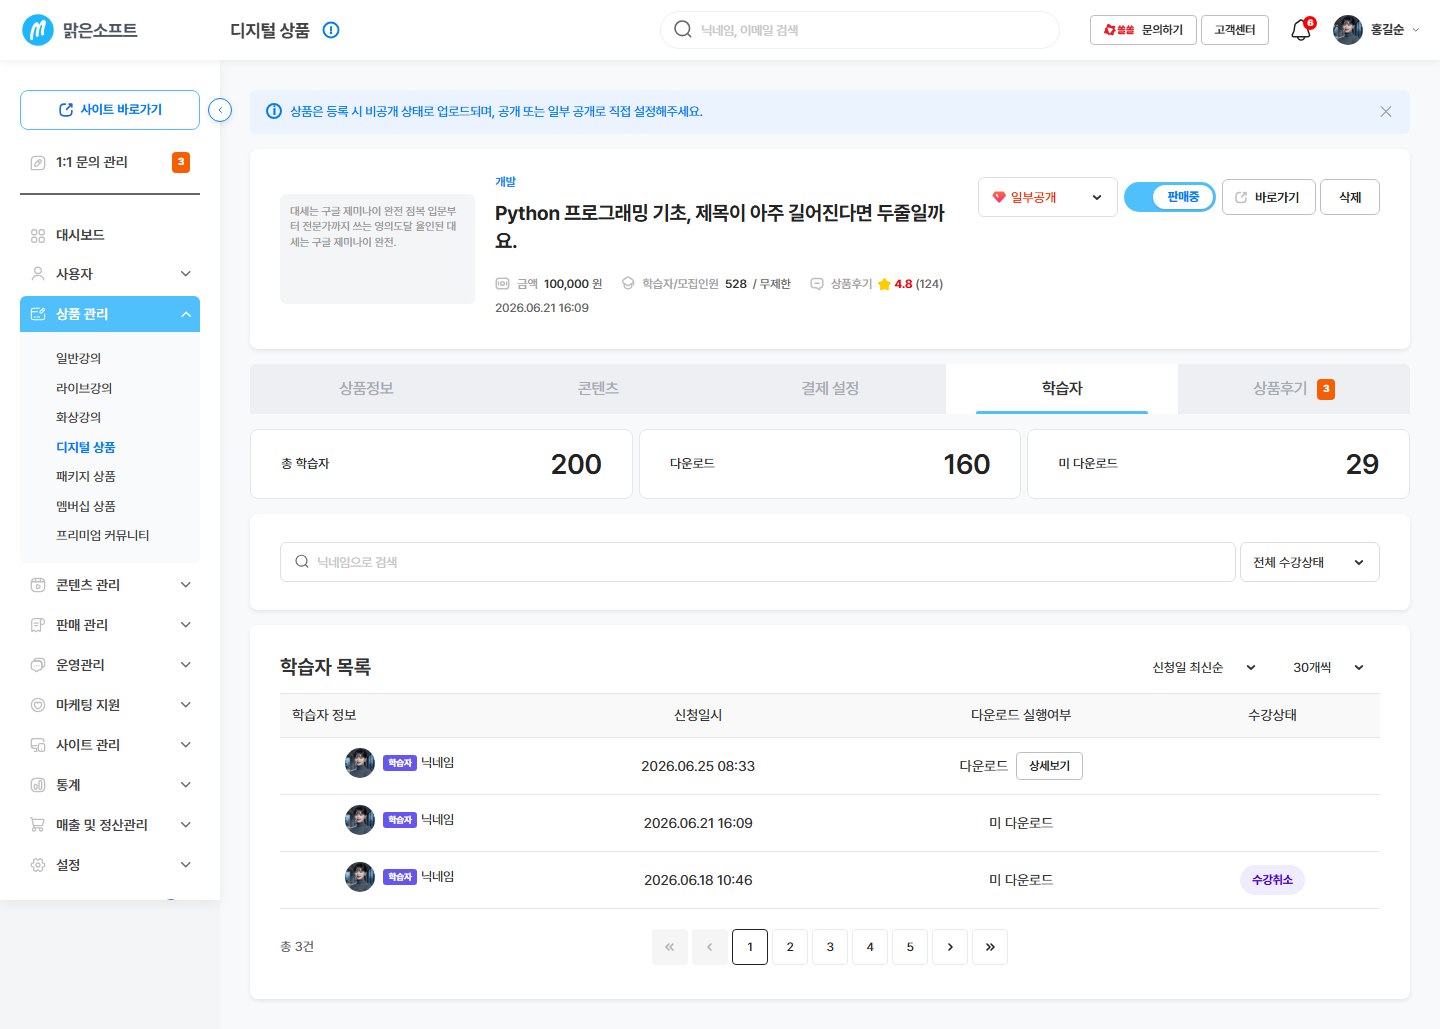Open the 일부공개 visibility dropdown
Viewport: 1440px width, 1029px height.
1048,197
